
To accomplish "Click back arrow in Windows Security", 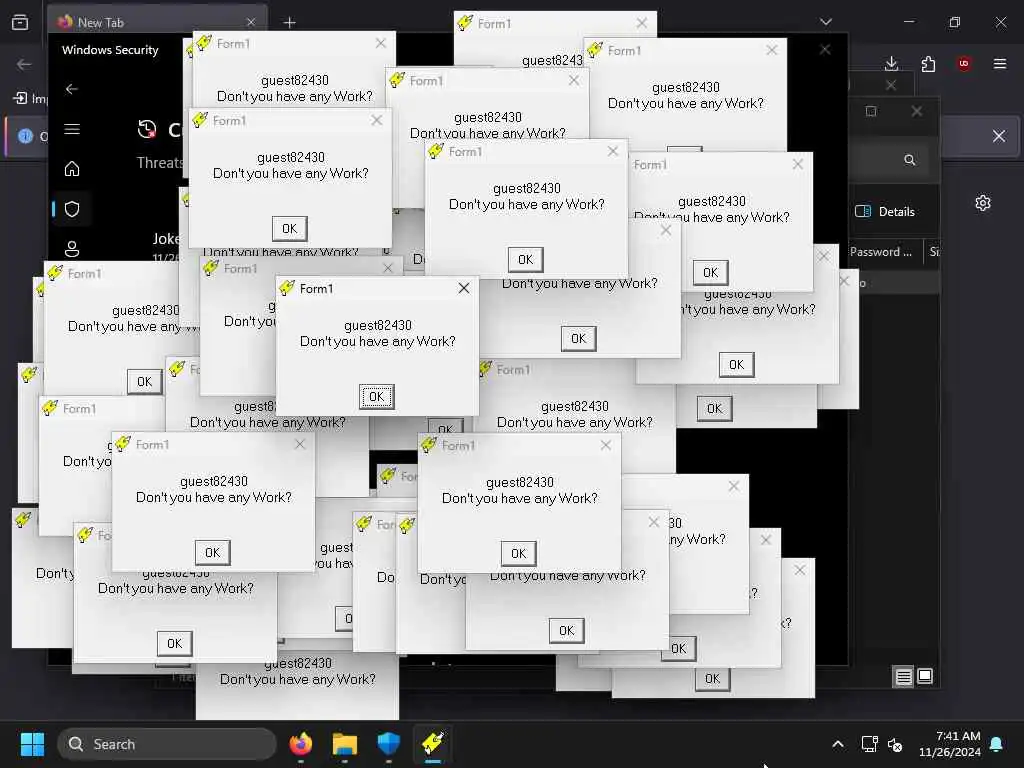I will pyautogui.click(x=72, y=89).
